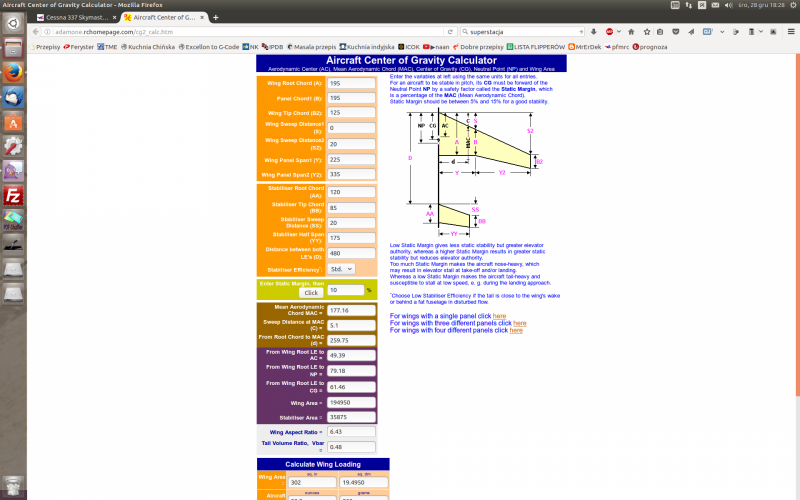Expand the Stabiliser Efficiency dropdown
800x500 pixels.
pyautogui.click(x=341, y=269)
